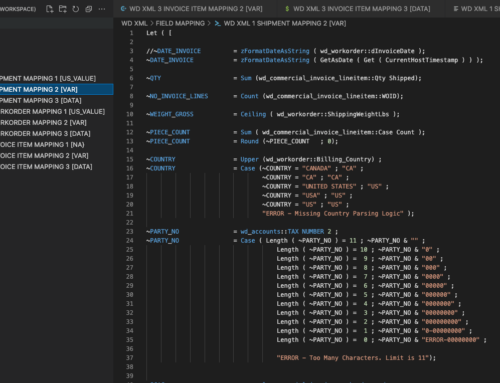The height and width of the screenshot is (383, 500).
Task: Click 'wd_accounts::TAX NUMBER 2' on line 23
Action: click(x=286, y=231)
